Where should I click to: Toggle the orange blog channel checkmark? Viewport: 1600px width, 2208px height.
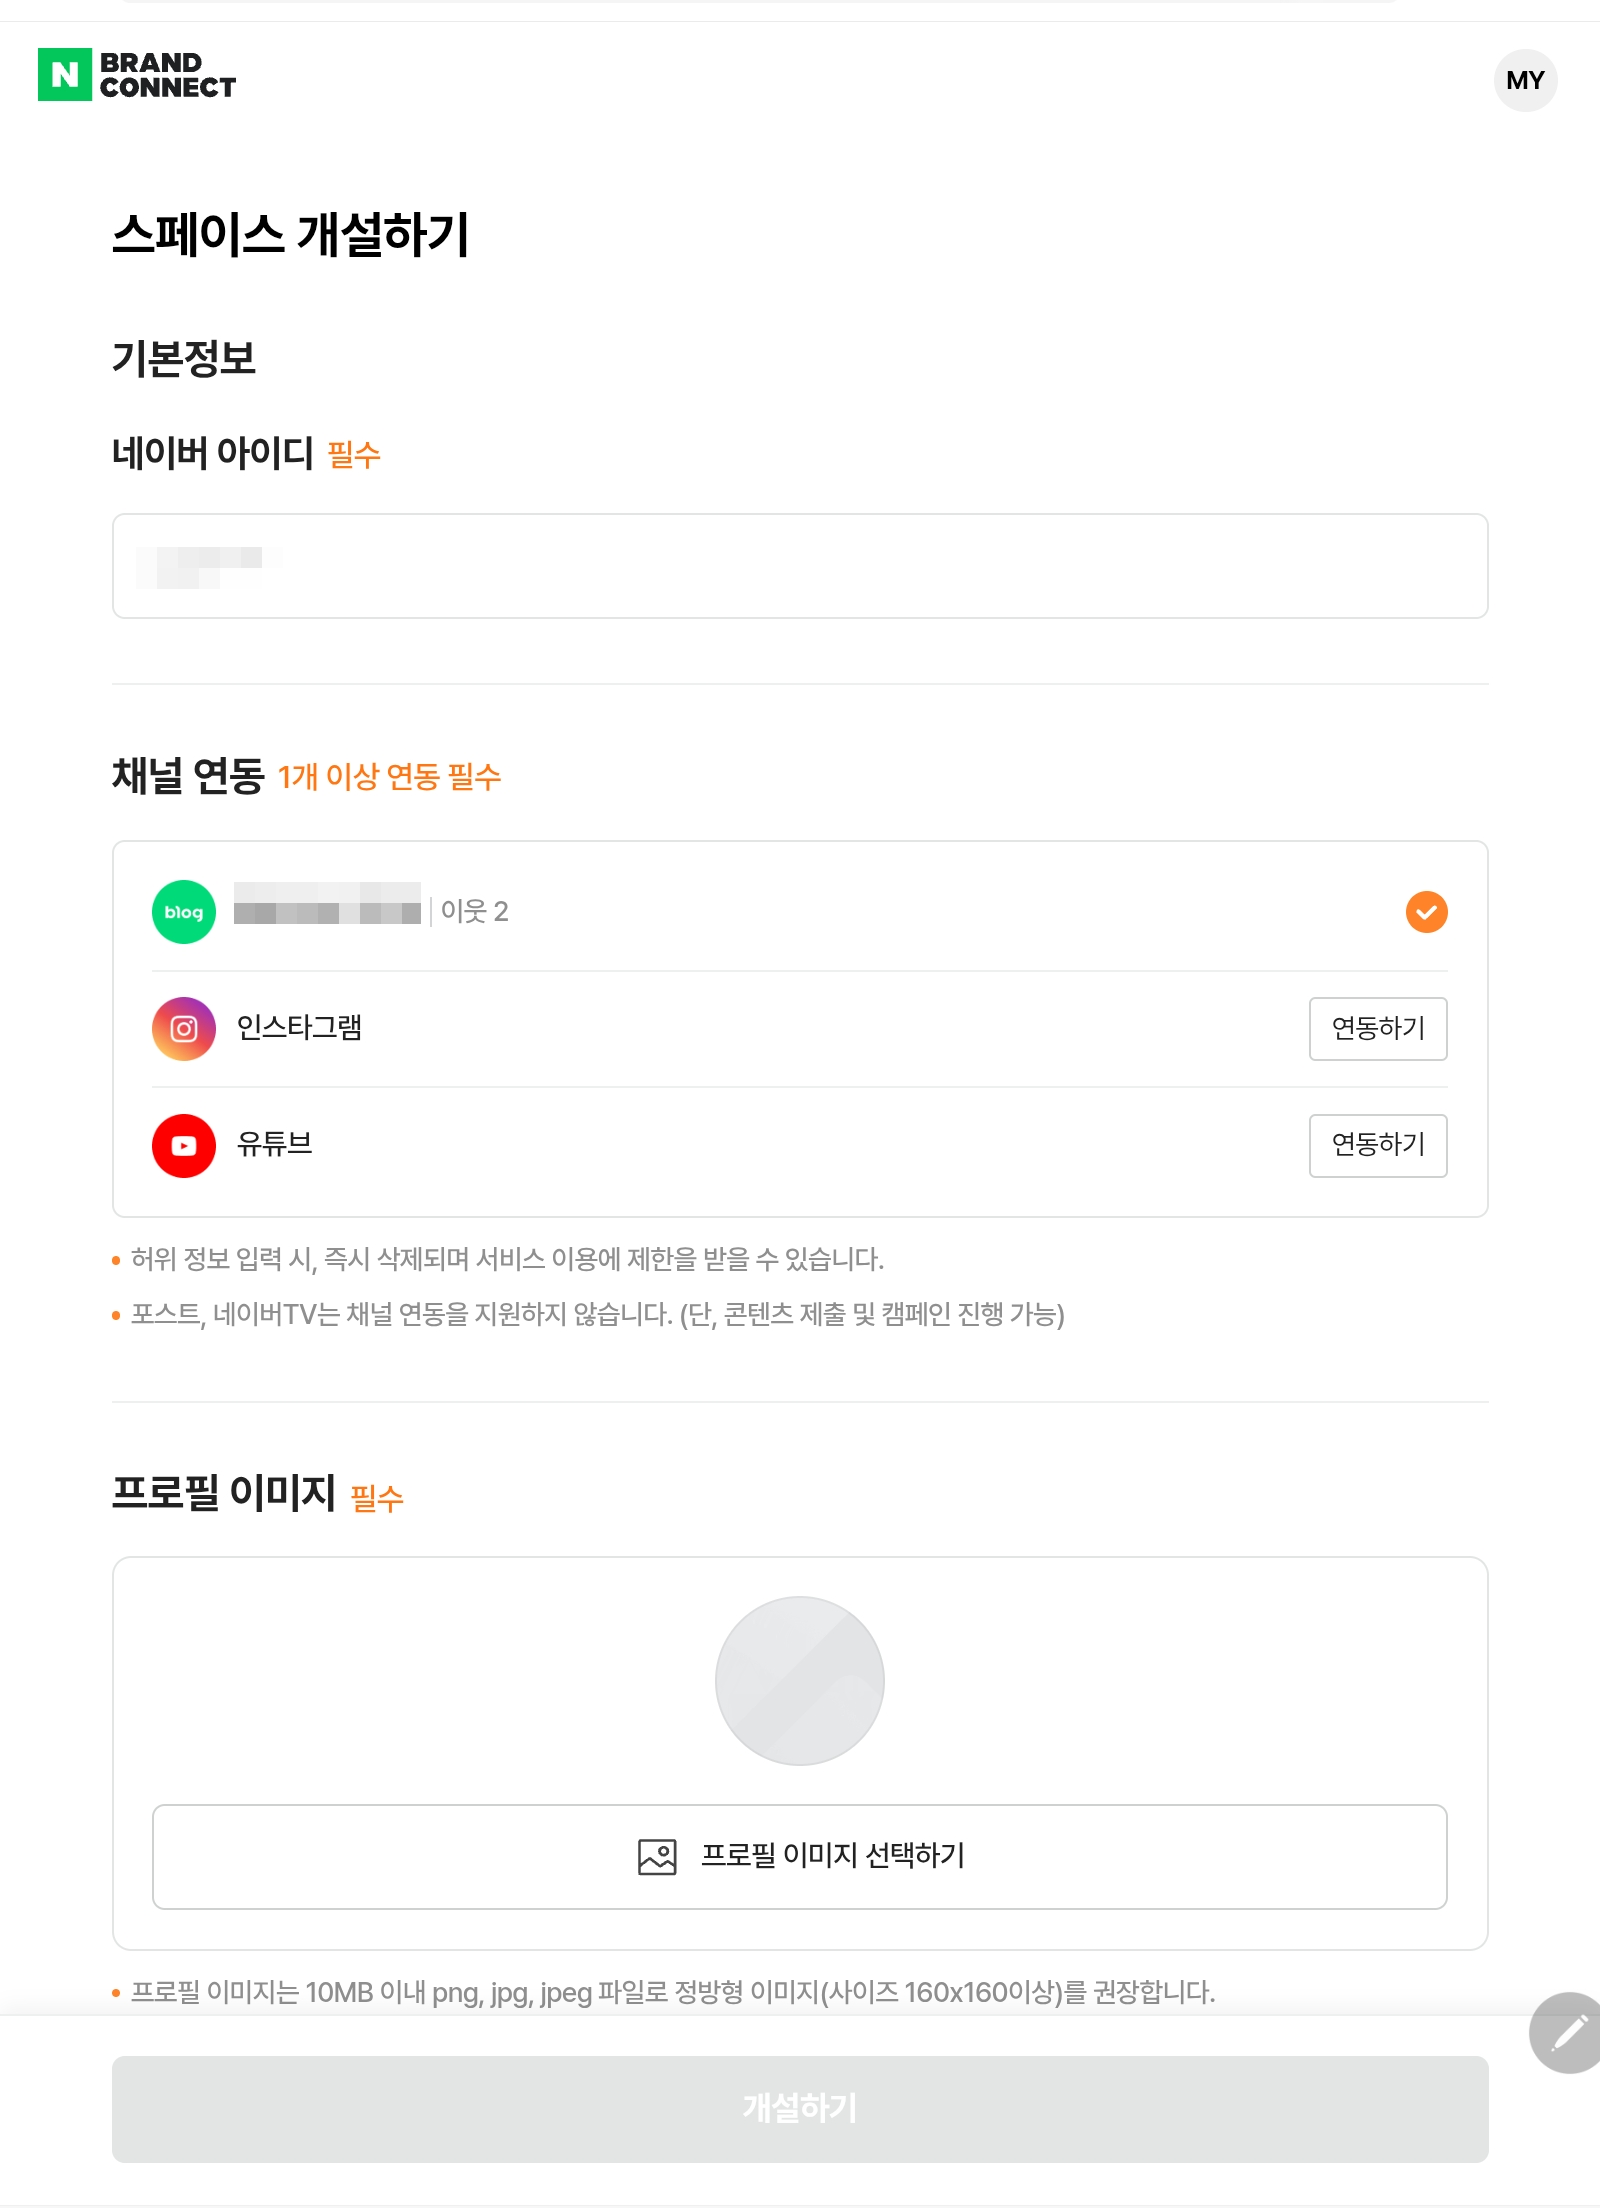point(1426,912)
